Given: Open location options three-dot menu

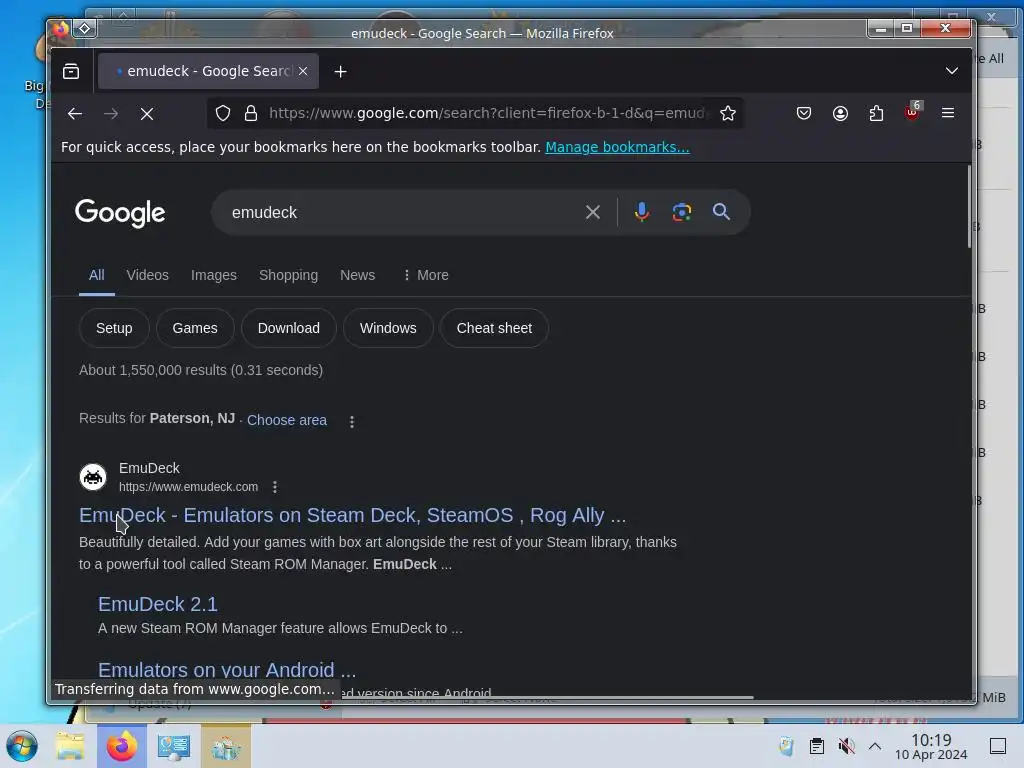Looking at the screenshot, I should pyautogui.click(x=352, y=422).
